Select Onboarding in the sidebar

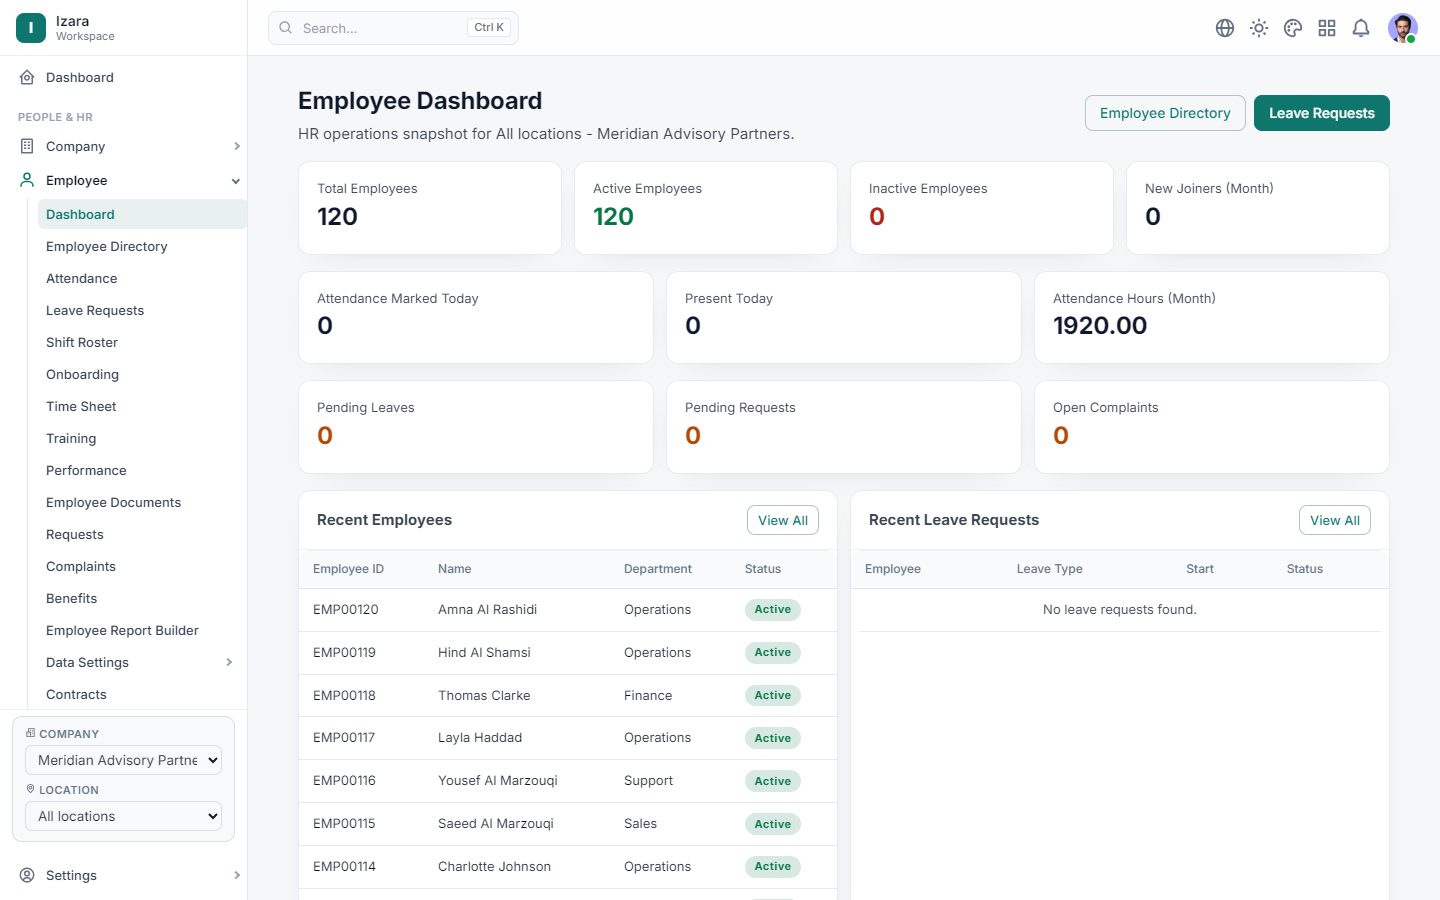(83, 374)
